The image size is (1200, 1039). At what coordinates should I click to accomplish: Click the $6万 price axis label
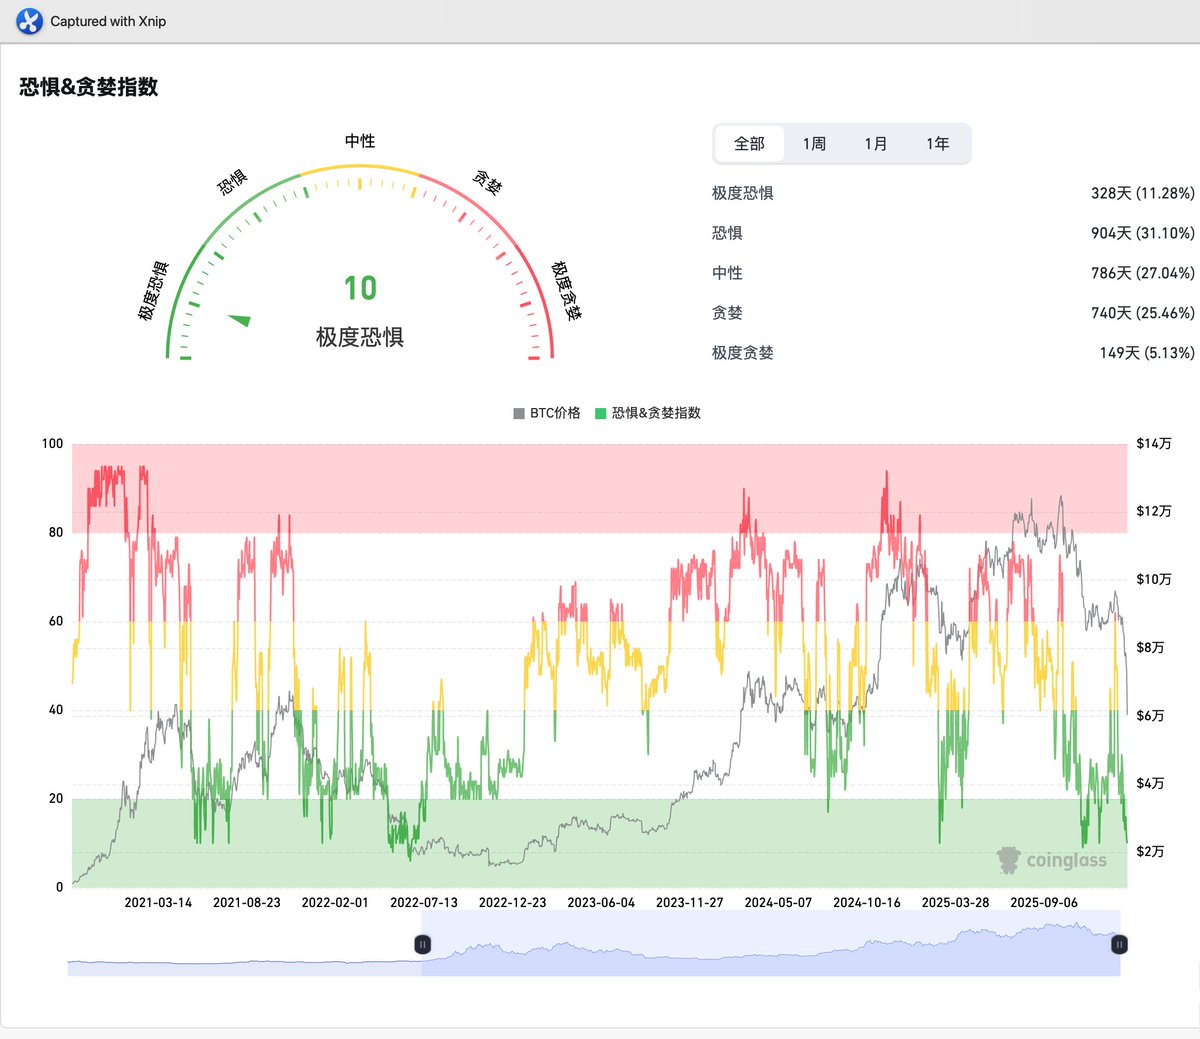point(1150,715)
